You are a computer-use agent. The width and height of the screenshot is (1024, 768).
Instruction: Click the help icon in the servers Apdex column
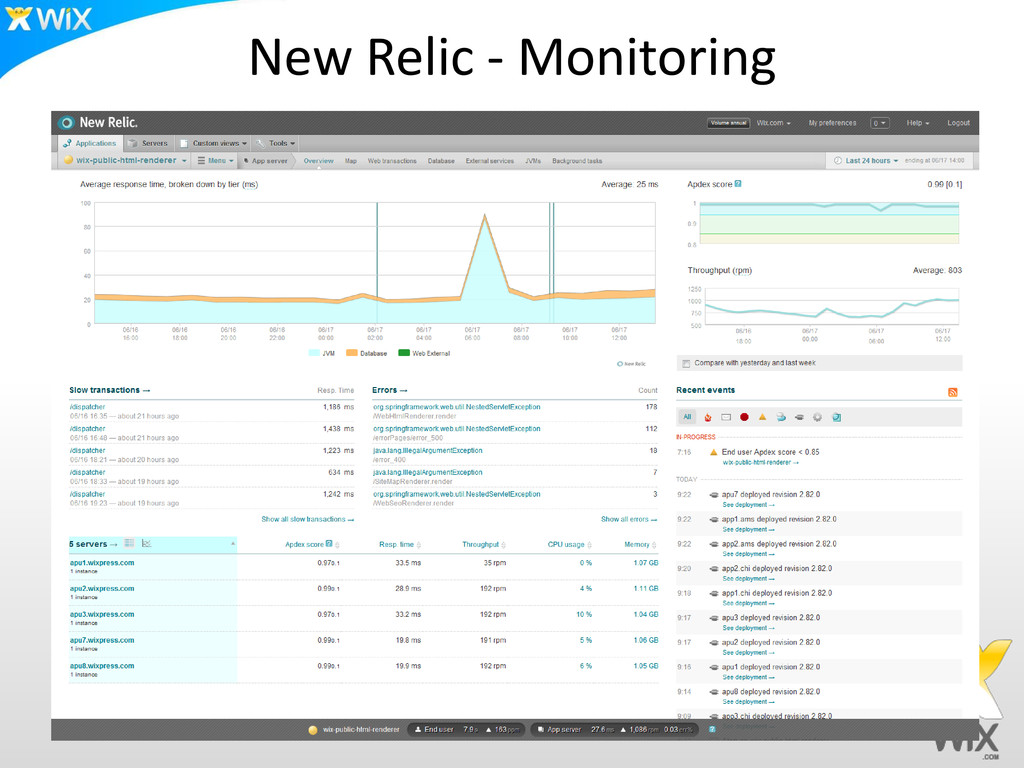329,544
